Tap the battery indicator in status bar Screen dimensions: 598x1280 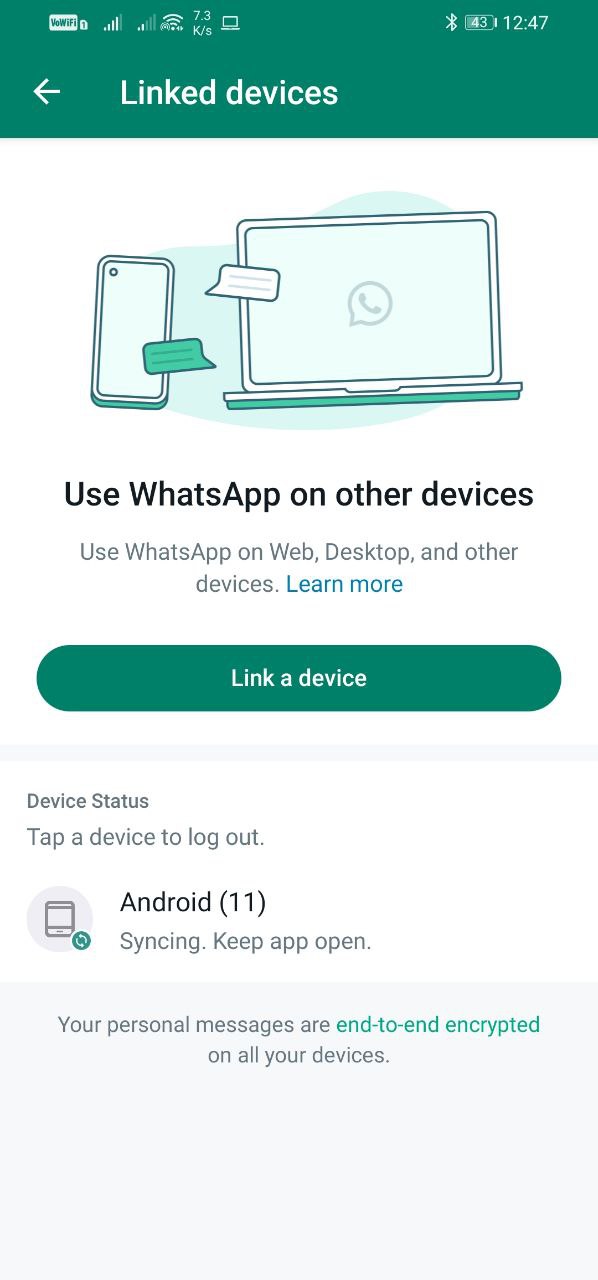coord(480,22)
